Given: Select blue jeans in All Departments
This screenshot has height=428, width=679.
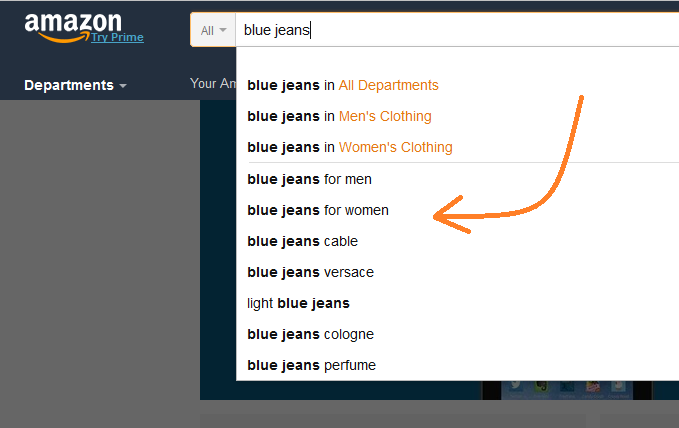Looking at the screenshot, I should tap(343, 85).
